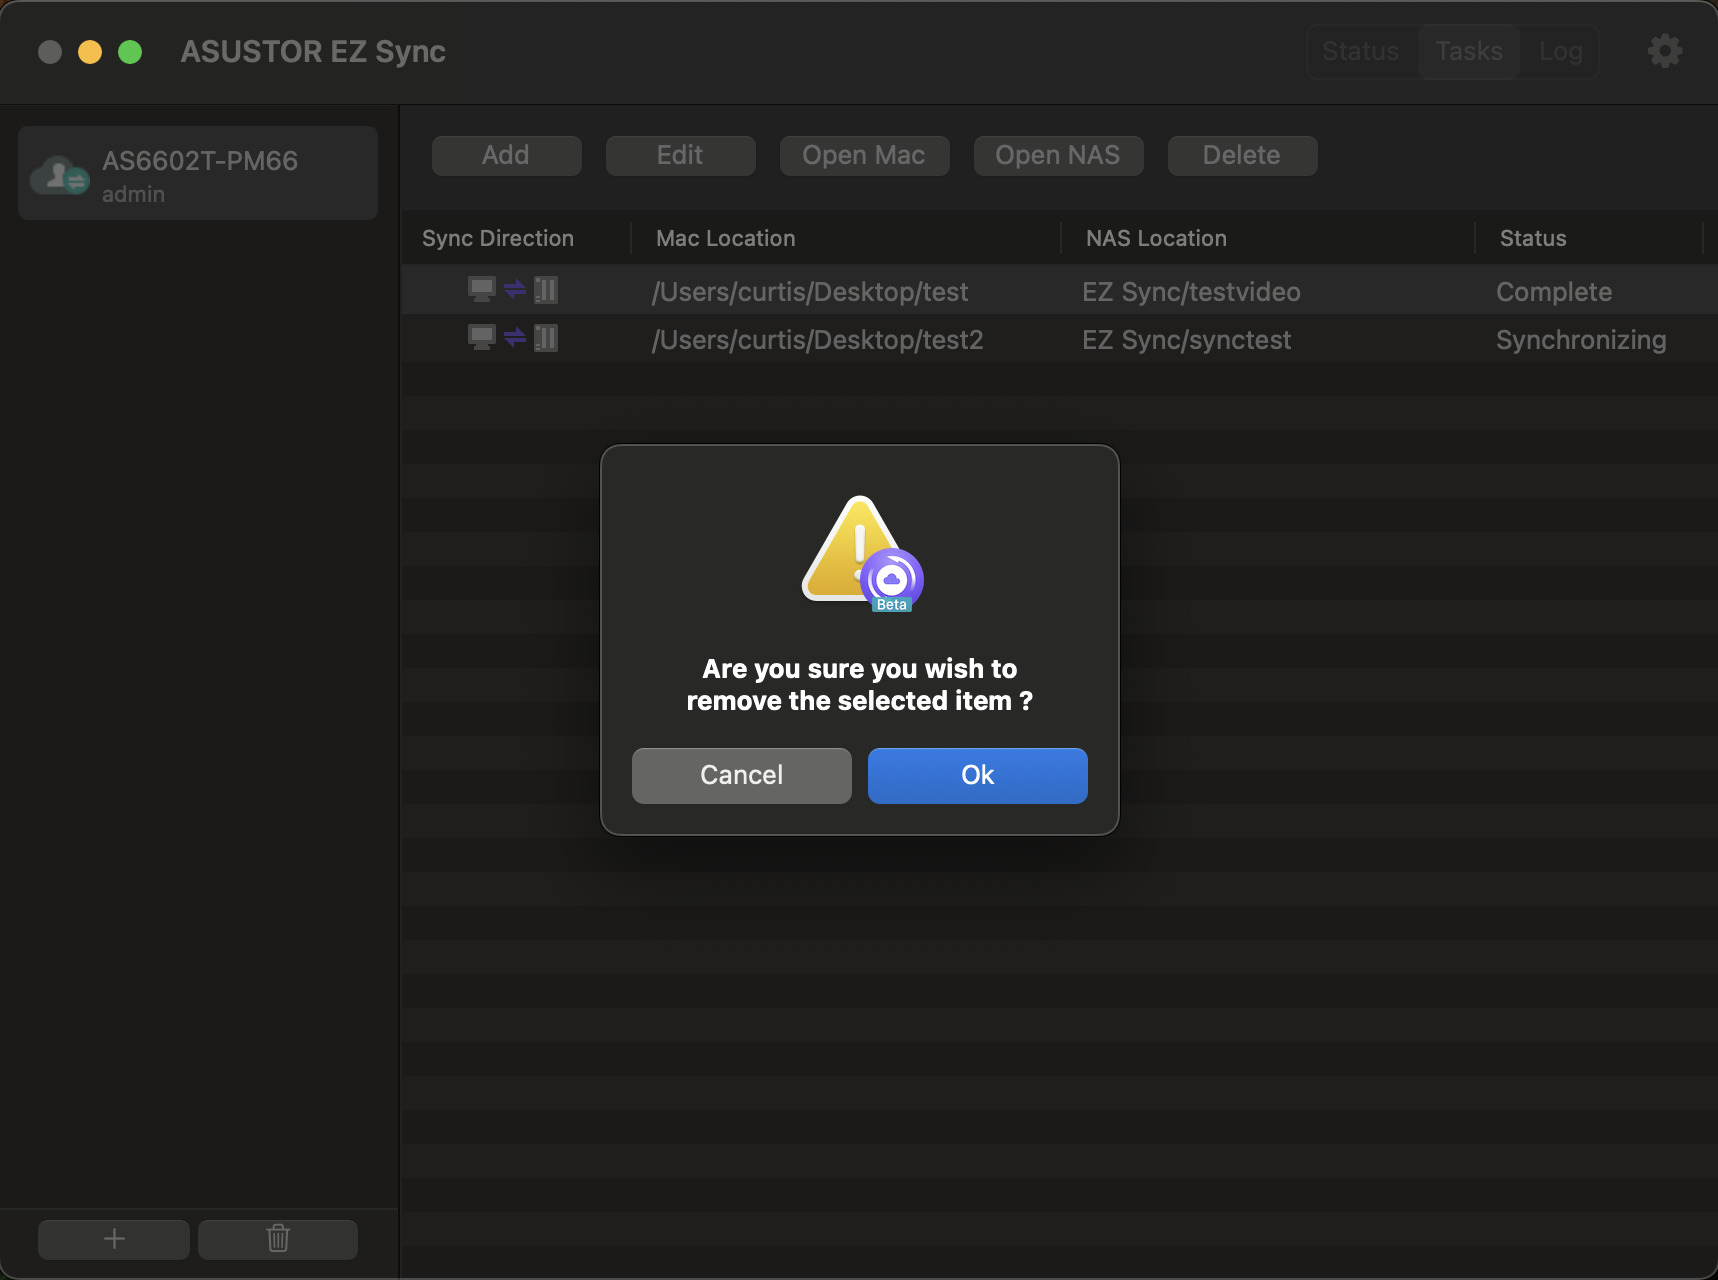Image resolution: width=1718 pixels, height=1280 pixels.
Task: Cancel the remove item dialog
Action: [x=742, y=775]
